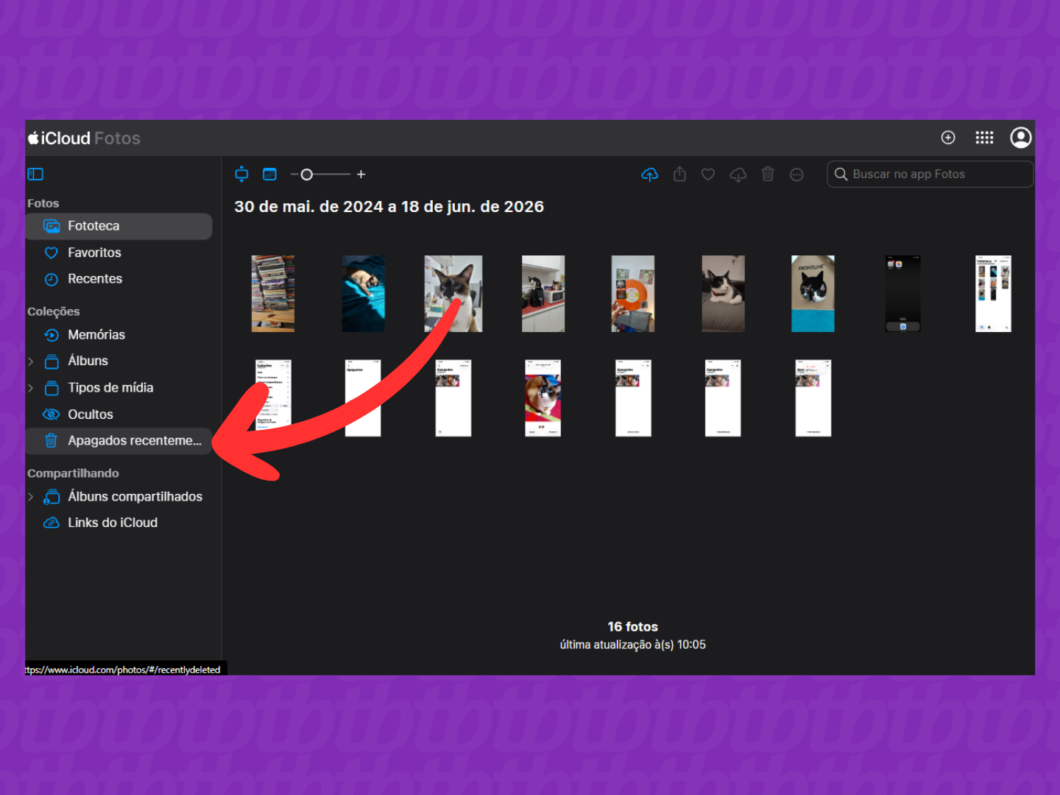Click the plus circle add icon
Viewport: 1060px width, 795px height.
click(948, 138)
